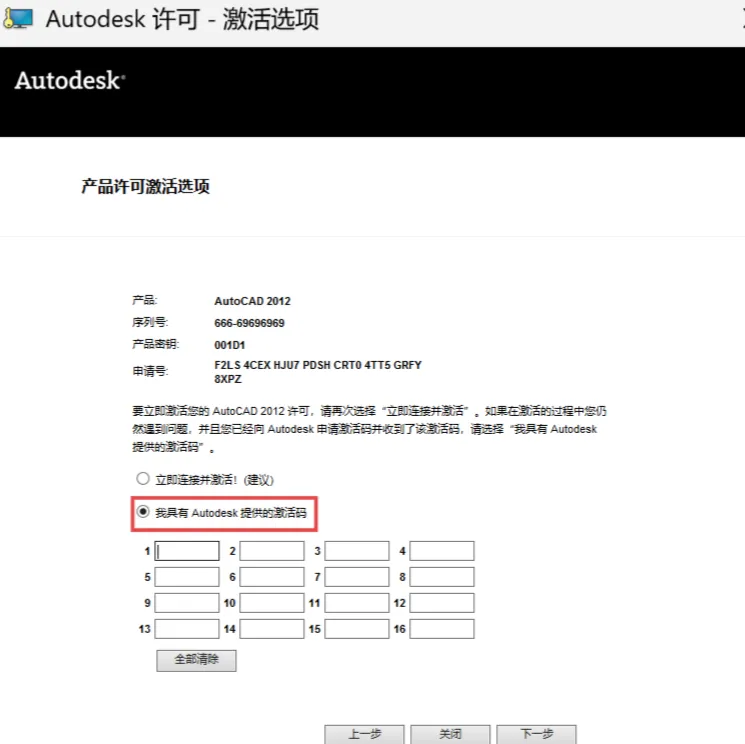Click activation code field 6
The image size is (745, 744).
point(272,577)
